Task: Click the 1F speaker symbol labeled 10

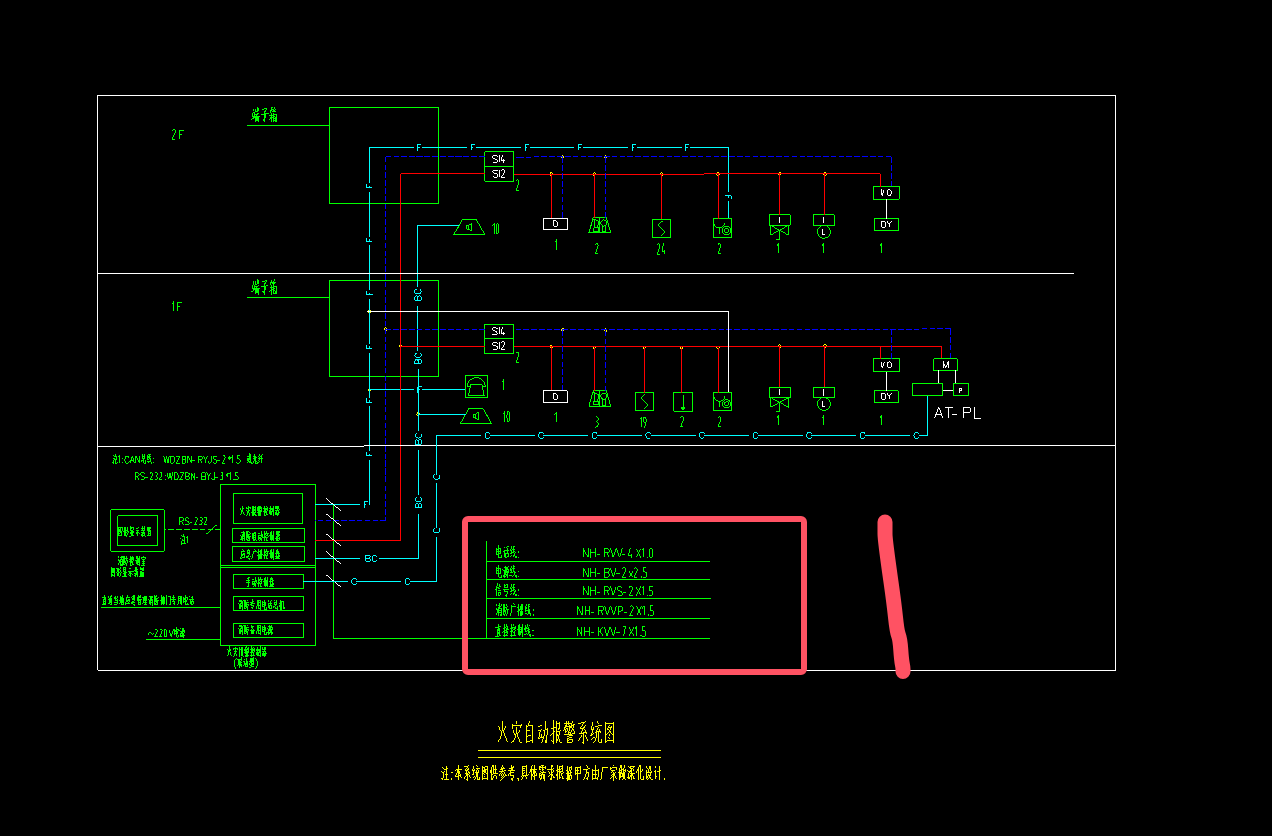Action: click(x=477, y=416)
